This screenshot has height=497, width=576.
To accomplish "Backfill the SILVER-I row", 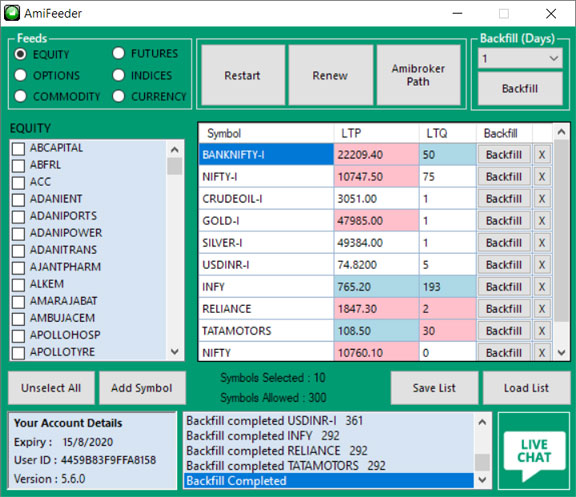I will [x=504, y=243].
